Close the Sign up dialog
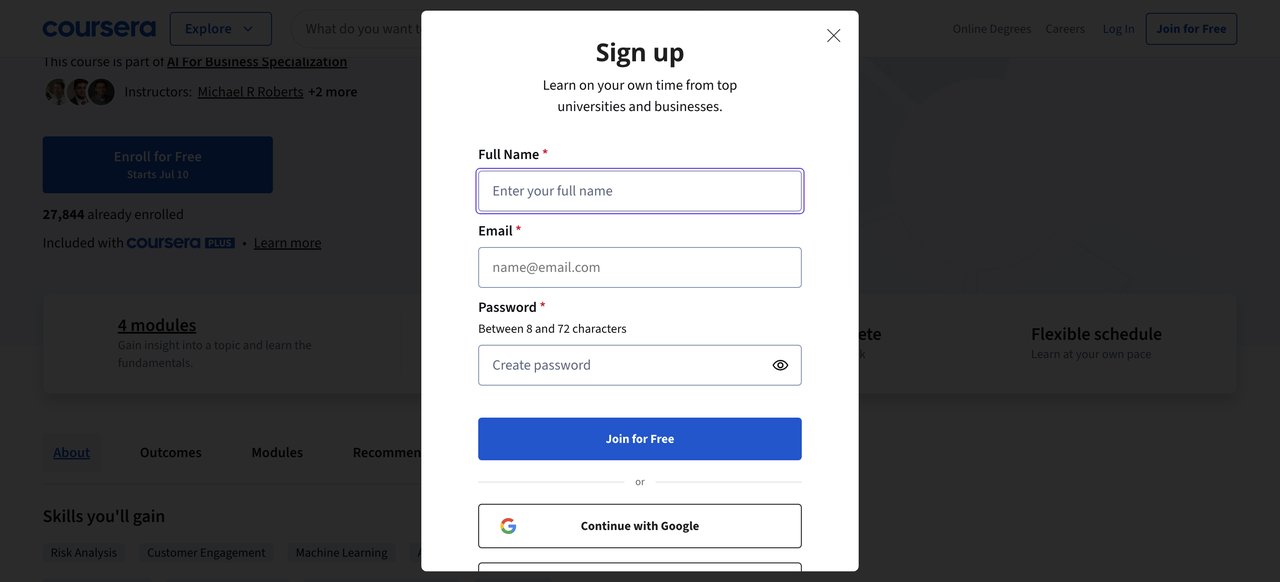 click(x=833, y=36)
